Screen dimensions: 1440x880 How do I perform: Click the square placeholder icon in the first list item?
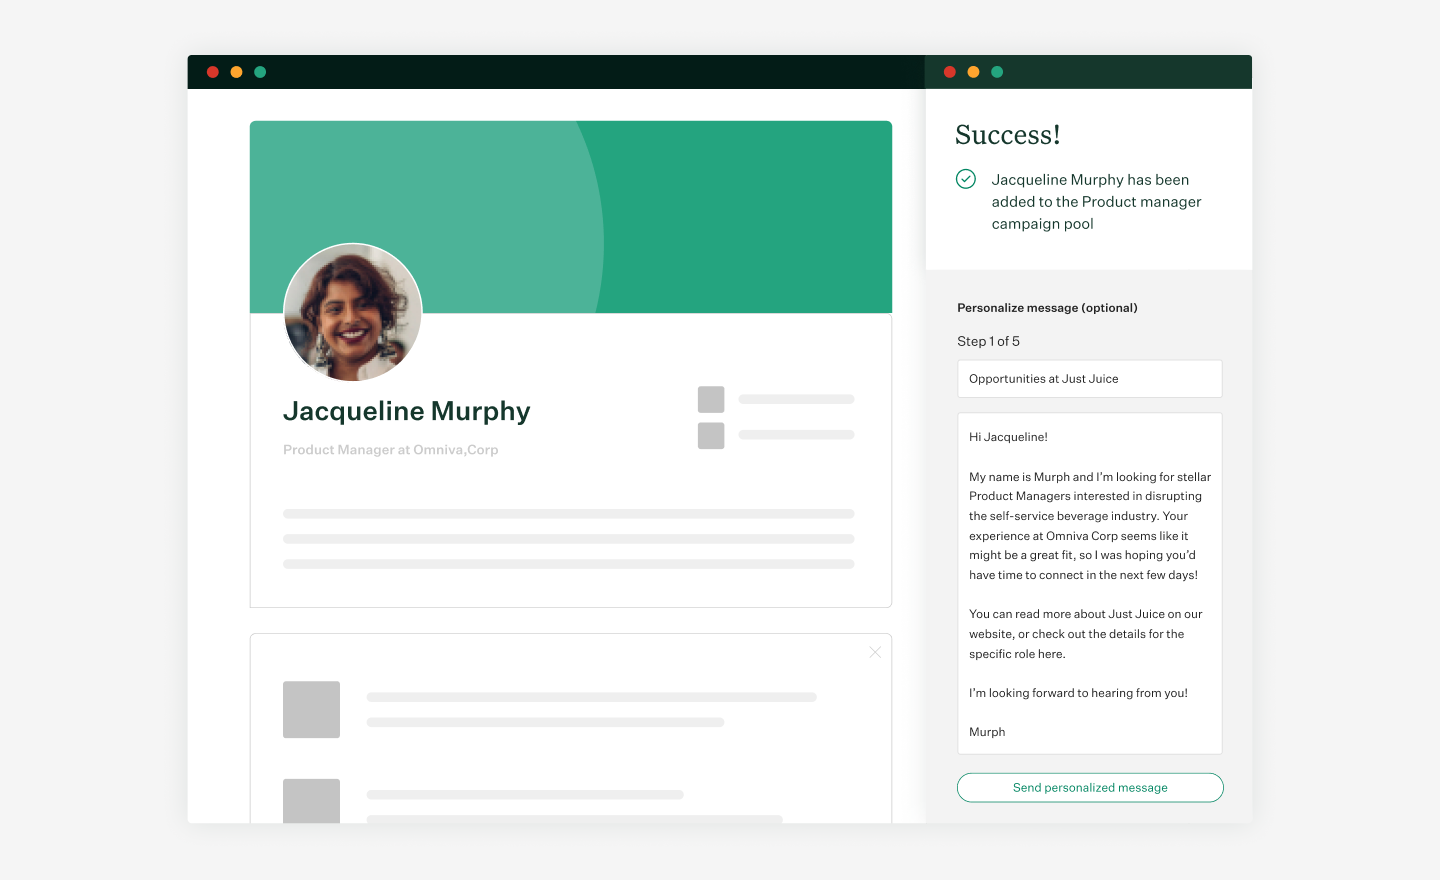point(311,709)
